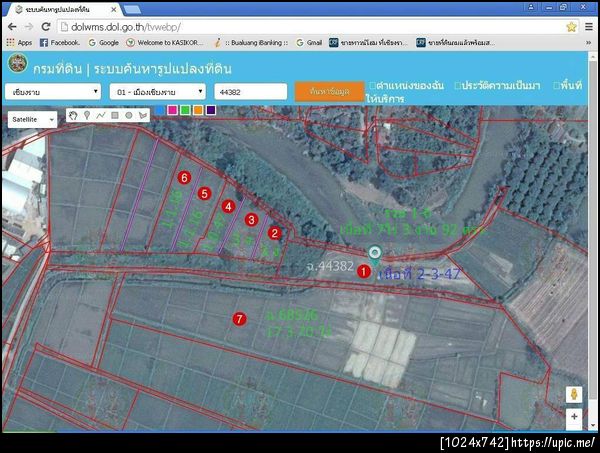The width and height of the screenshot is (600, 453).
Task: Open the Satellite map type dropdown
Action: click(x=33, y=120)
